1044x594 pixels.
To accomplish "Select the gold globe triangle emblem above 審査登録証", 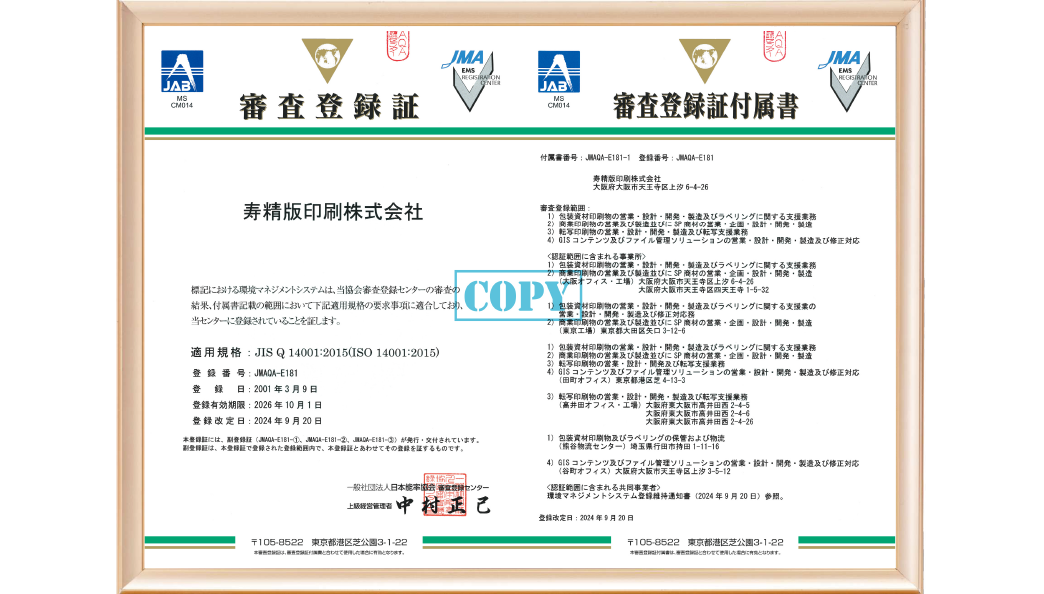I will pos(327,60).
